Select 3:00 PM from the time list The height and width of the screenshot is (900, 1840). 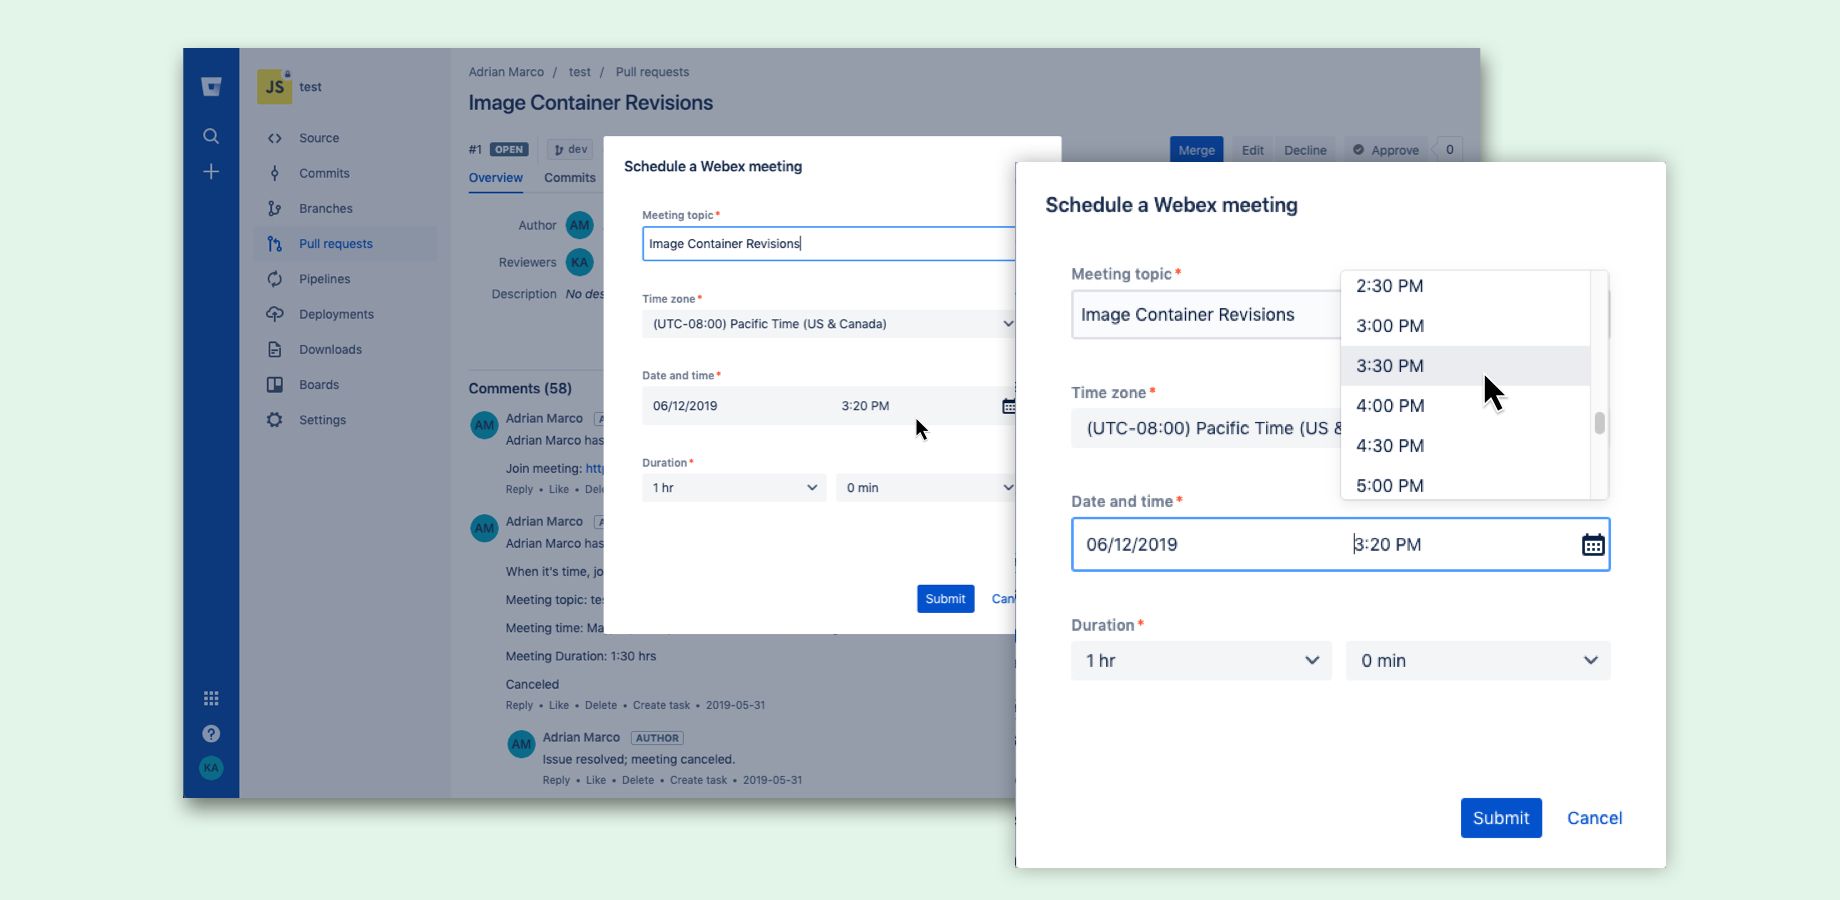click(1465, 326)
